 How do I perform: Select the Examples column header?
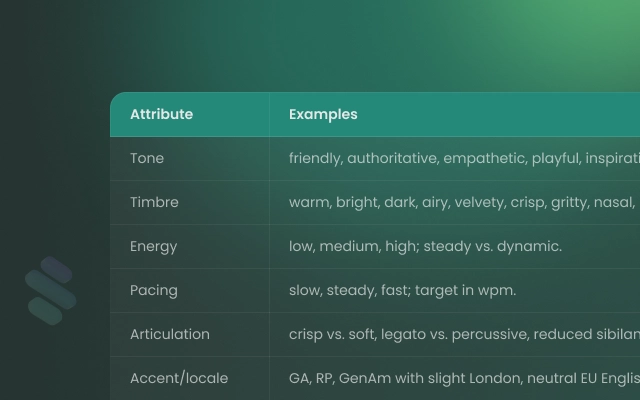coord(323,114)
